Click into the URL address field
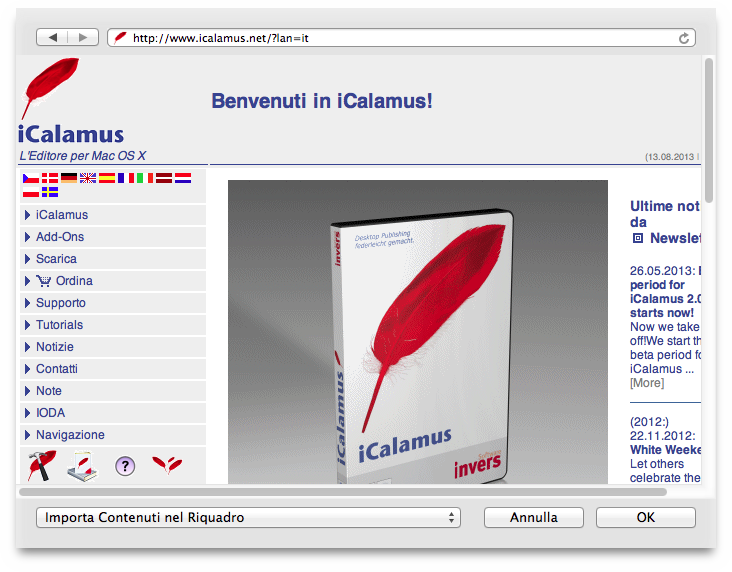 401,38
